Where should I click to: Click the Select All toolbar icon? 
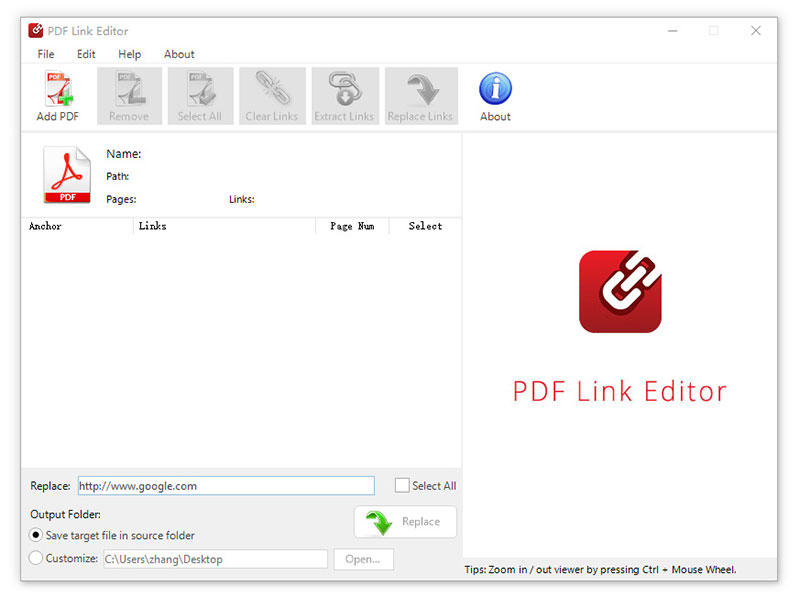point(200,95)
